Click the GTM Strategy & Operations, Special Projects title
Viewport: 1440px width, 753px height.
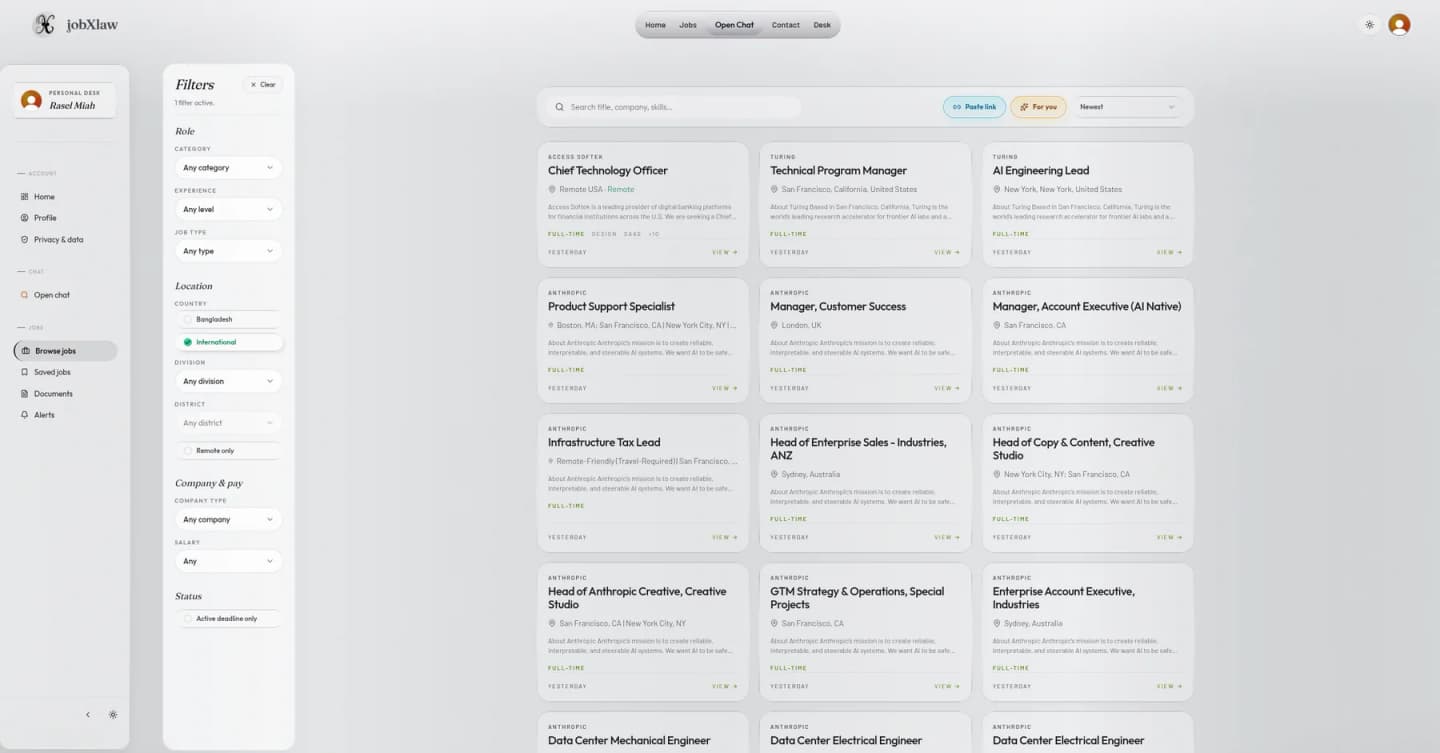pos(857,598)
